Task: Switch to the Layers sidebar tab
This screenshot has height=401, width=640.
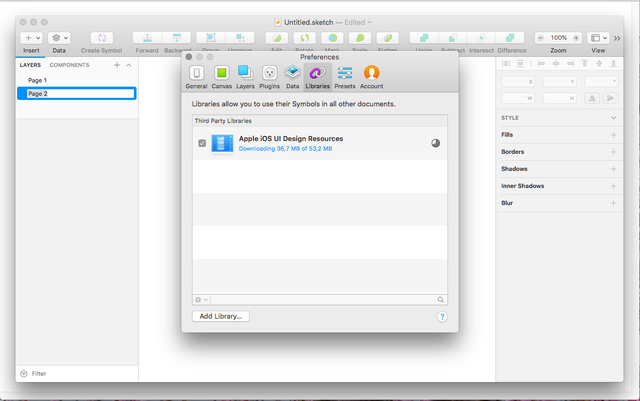Action: (30, 65)
